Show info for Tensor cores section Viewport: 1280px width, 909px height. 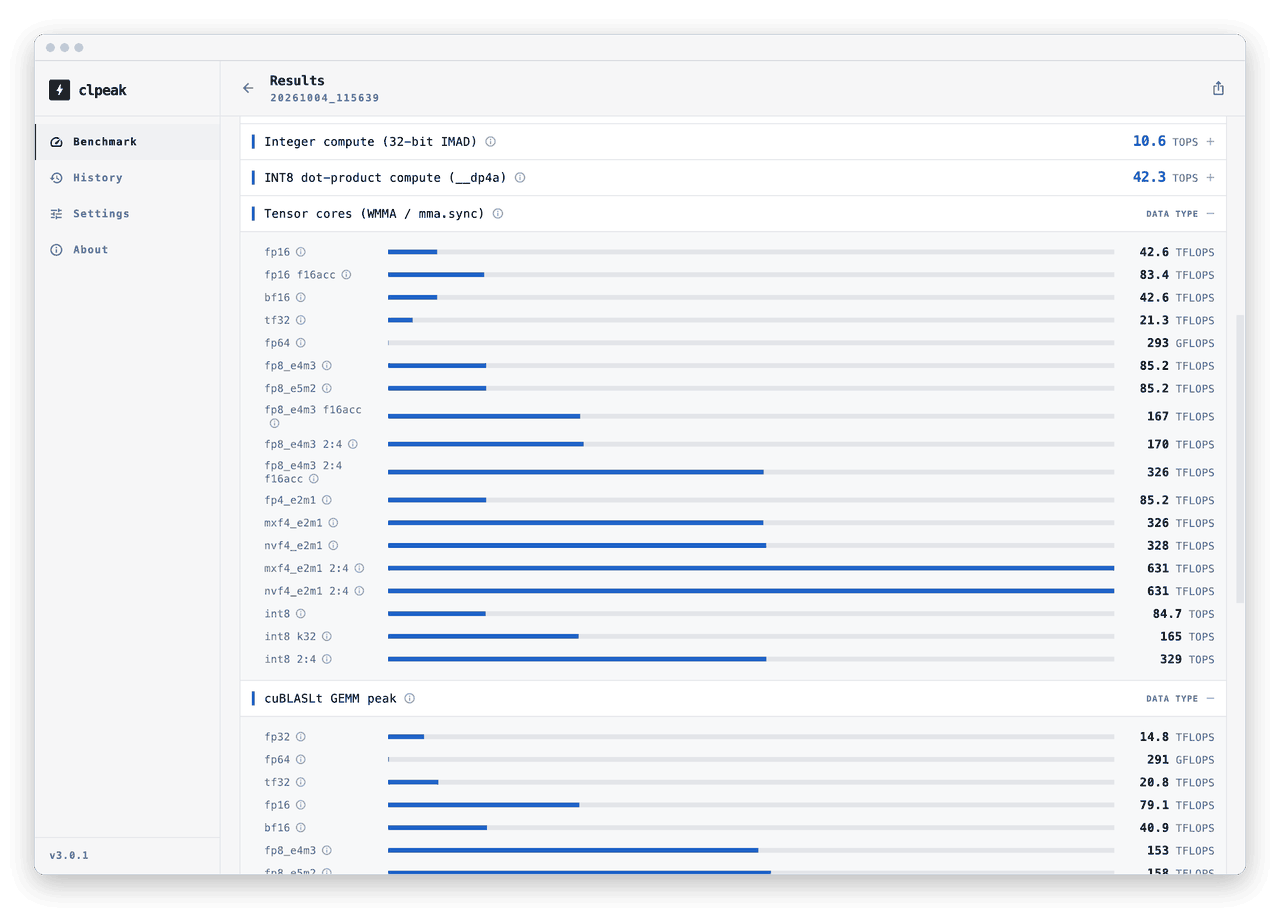tap(498, 214)
